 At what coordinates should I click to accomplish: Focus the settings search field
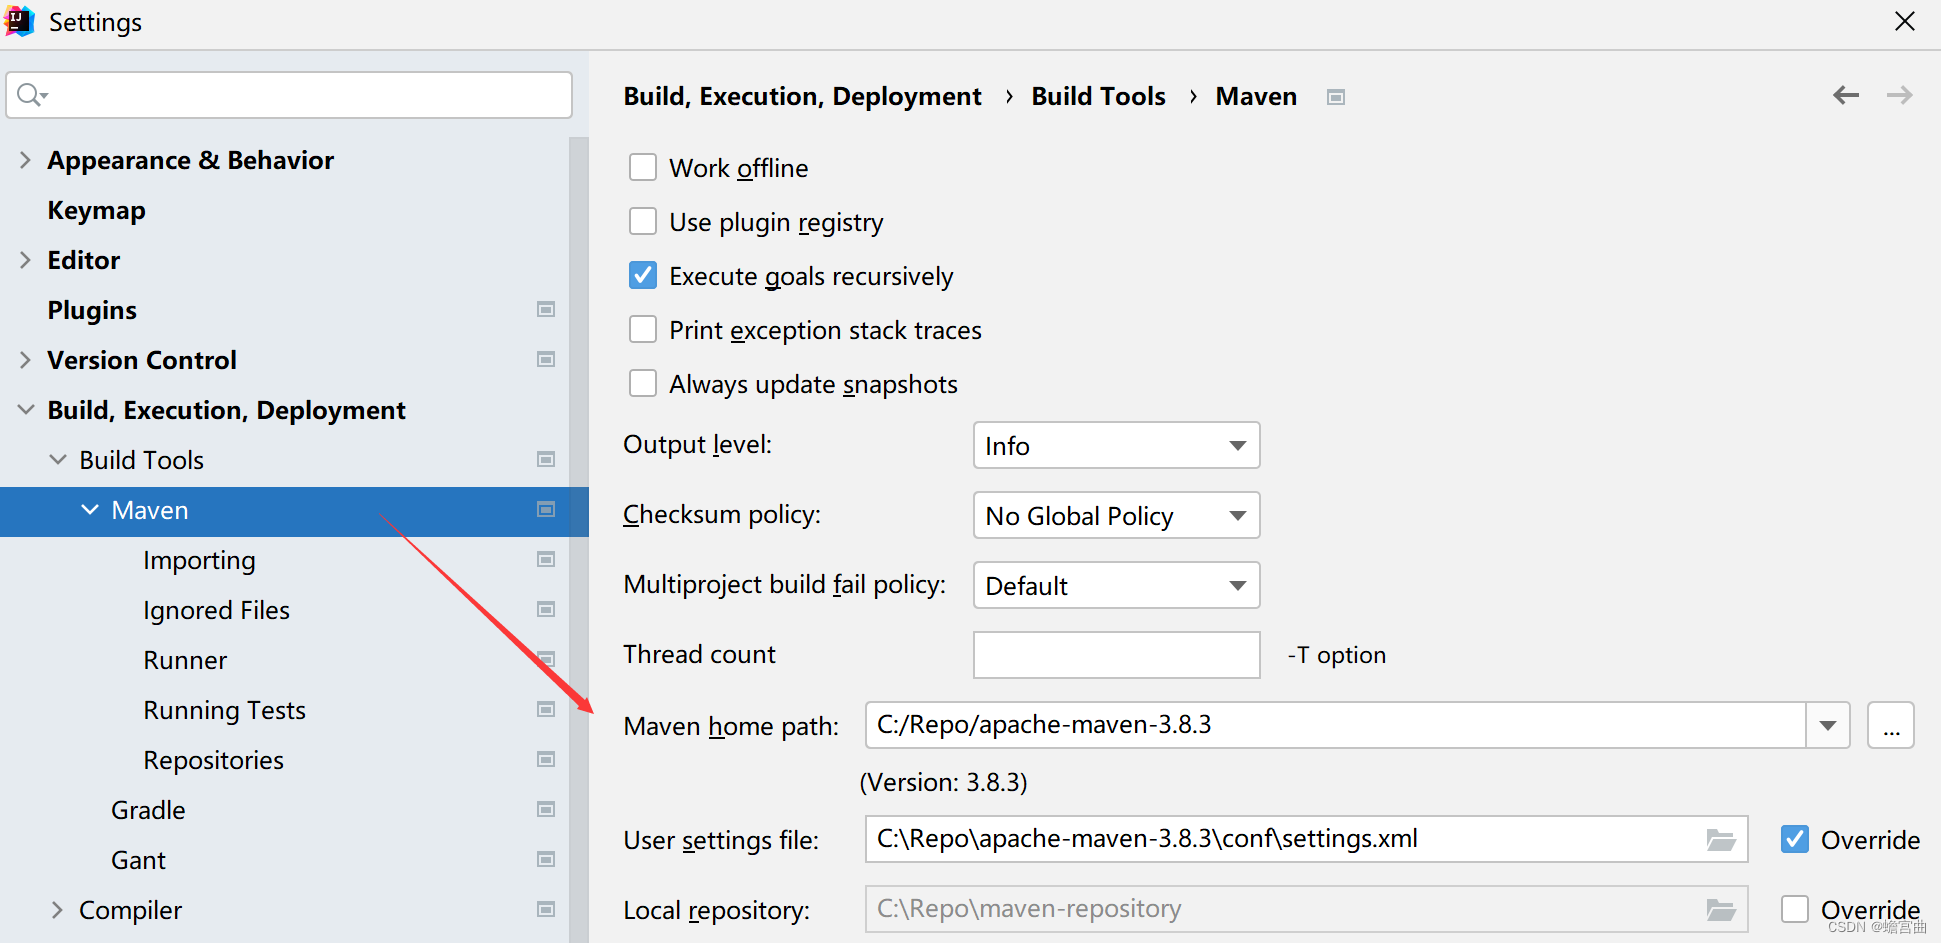point(289,95)
